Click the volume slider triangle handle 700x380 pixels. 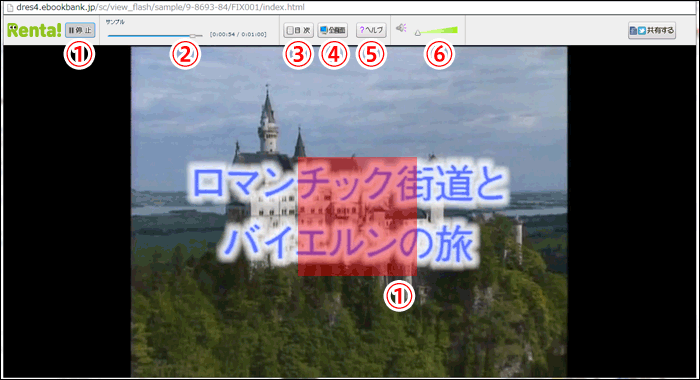pos(417,33)
